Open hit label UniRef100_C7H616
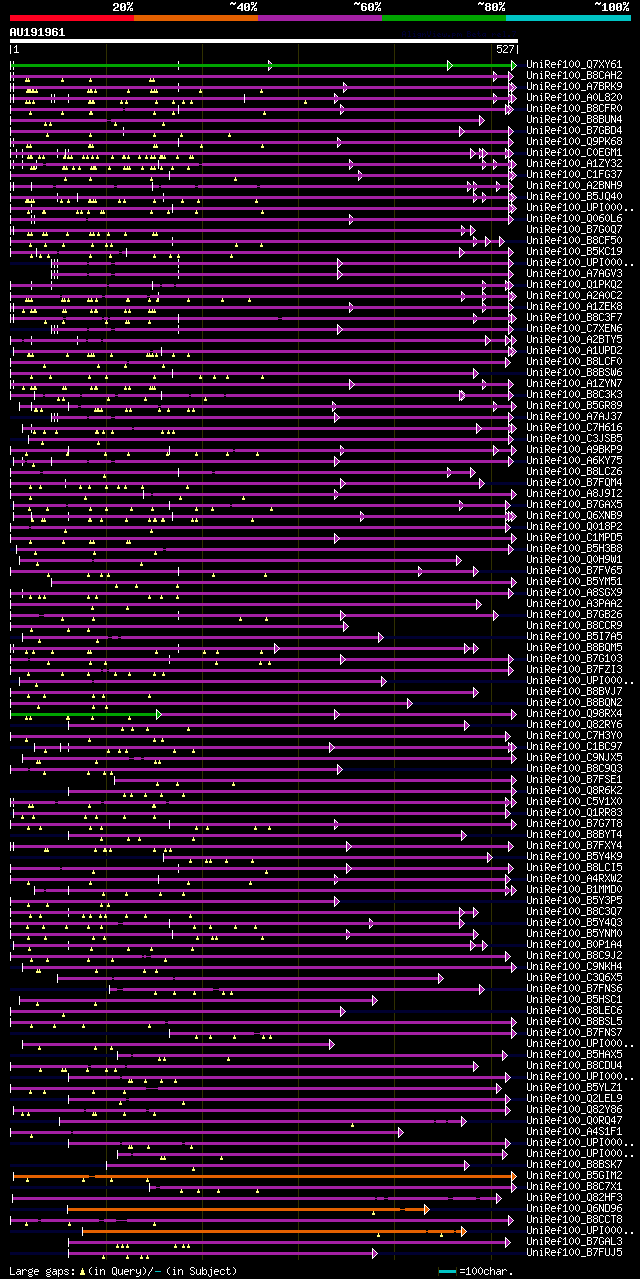The image size is (640, 1279). click(573, 428)
